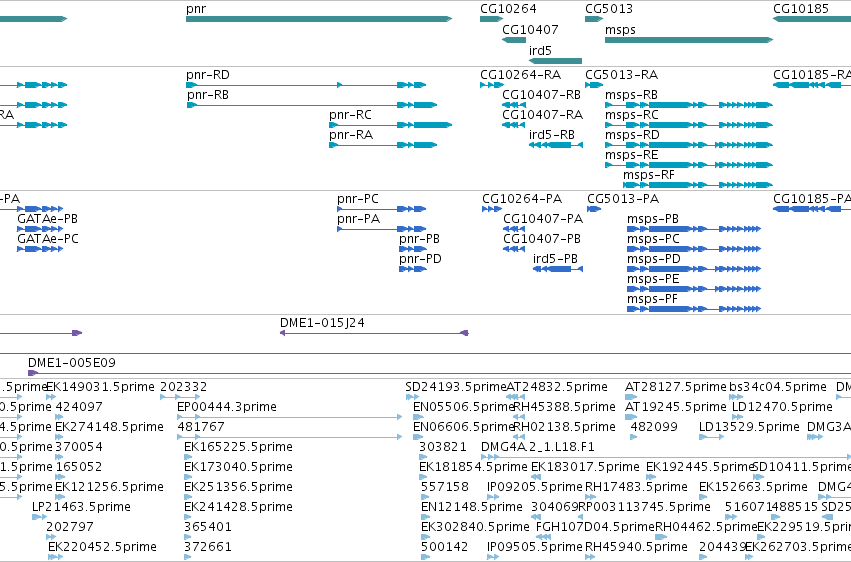Image resolution: width=851 pixels, height=562 pixels.
Task: Click EST label 372661
Action: click(x=208, y=547)
